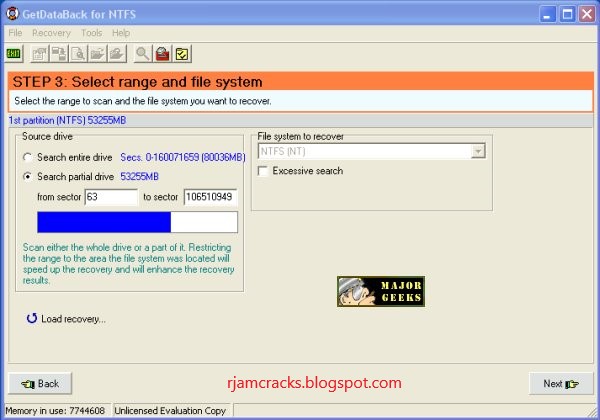Click the to sector input field

click(x=210, y=197)
